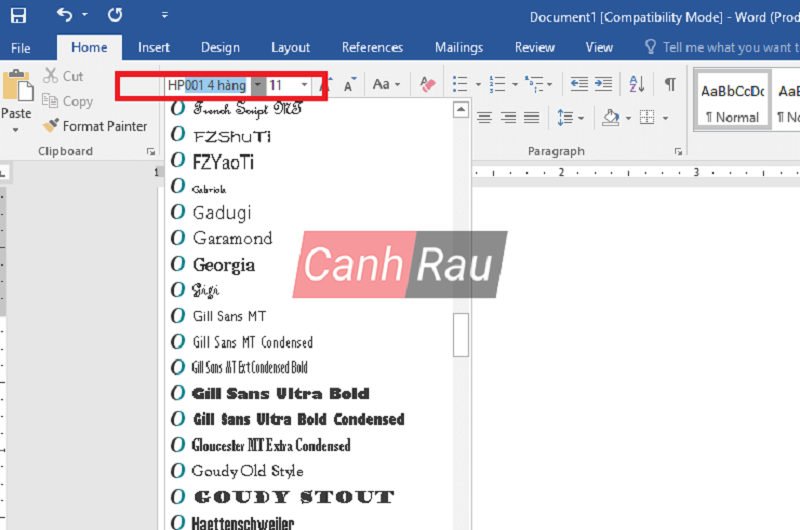The image size is (800, 530).
Task: Click the Redo/Repeat icon
Action: pyautogui.click(x=115, y=15)
